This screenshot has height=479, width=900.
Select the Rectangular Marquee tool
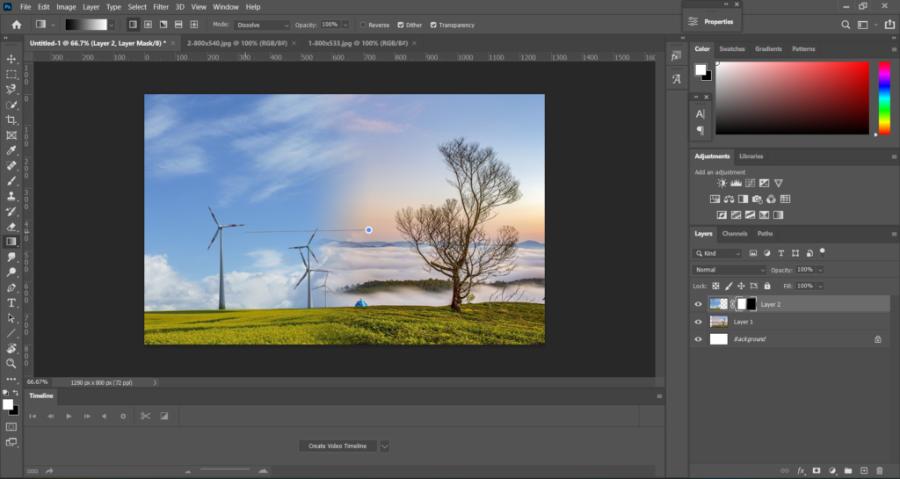[11, 75]
